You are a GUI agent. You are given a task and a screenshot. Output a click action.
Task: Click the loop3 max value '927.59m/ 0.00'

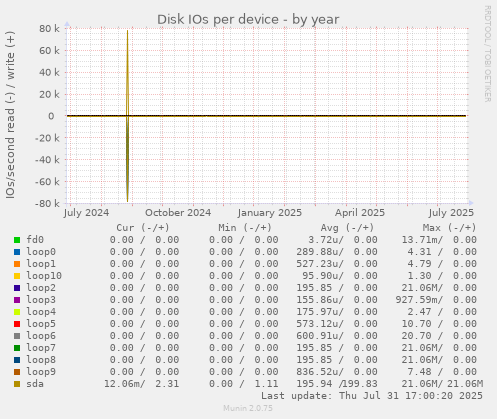(x=436, y=300)
